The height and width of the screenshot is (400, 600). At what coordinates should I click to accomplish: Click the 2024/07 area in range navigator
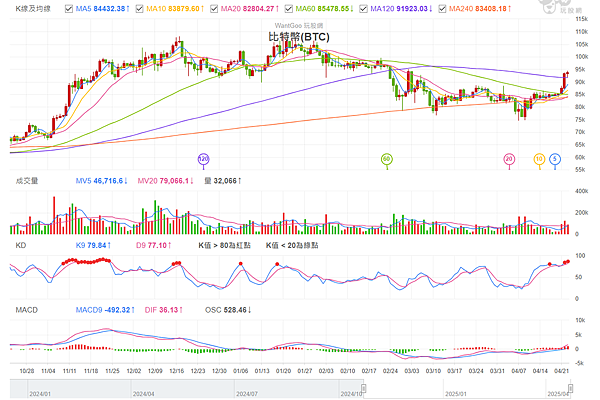(247, 393)
